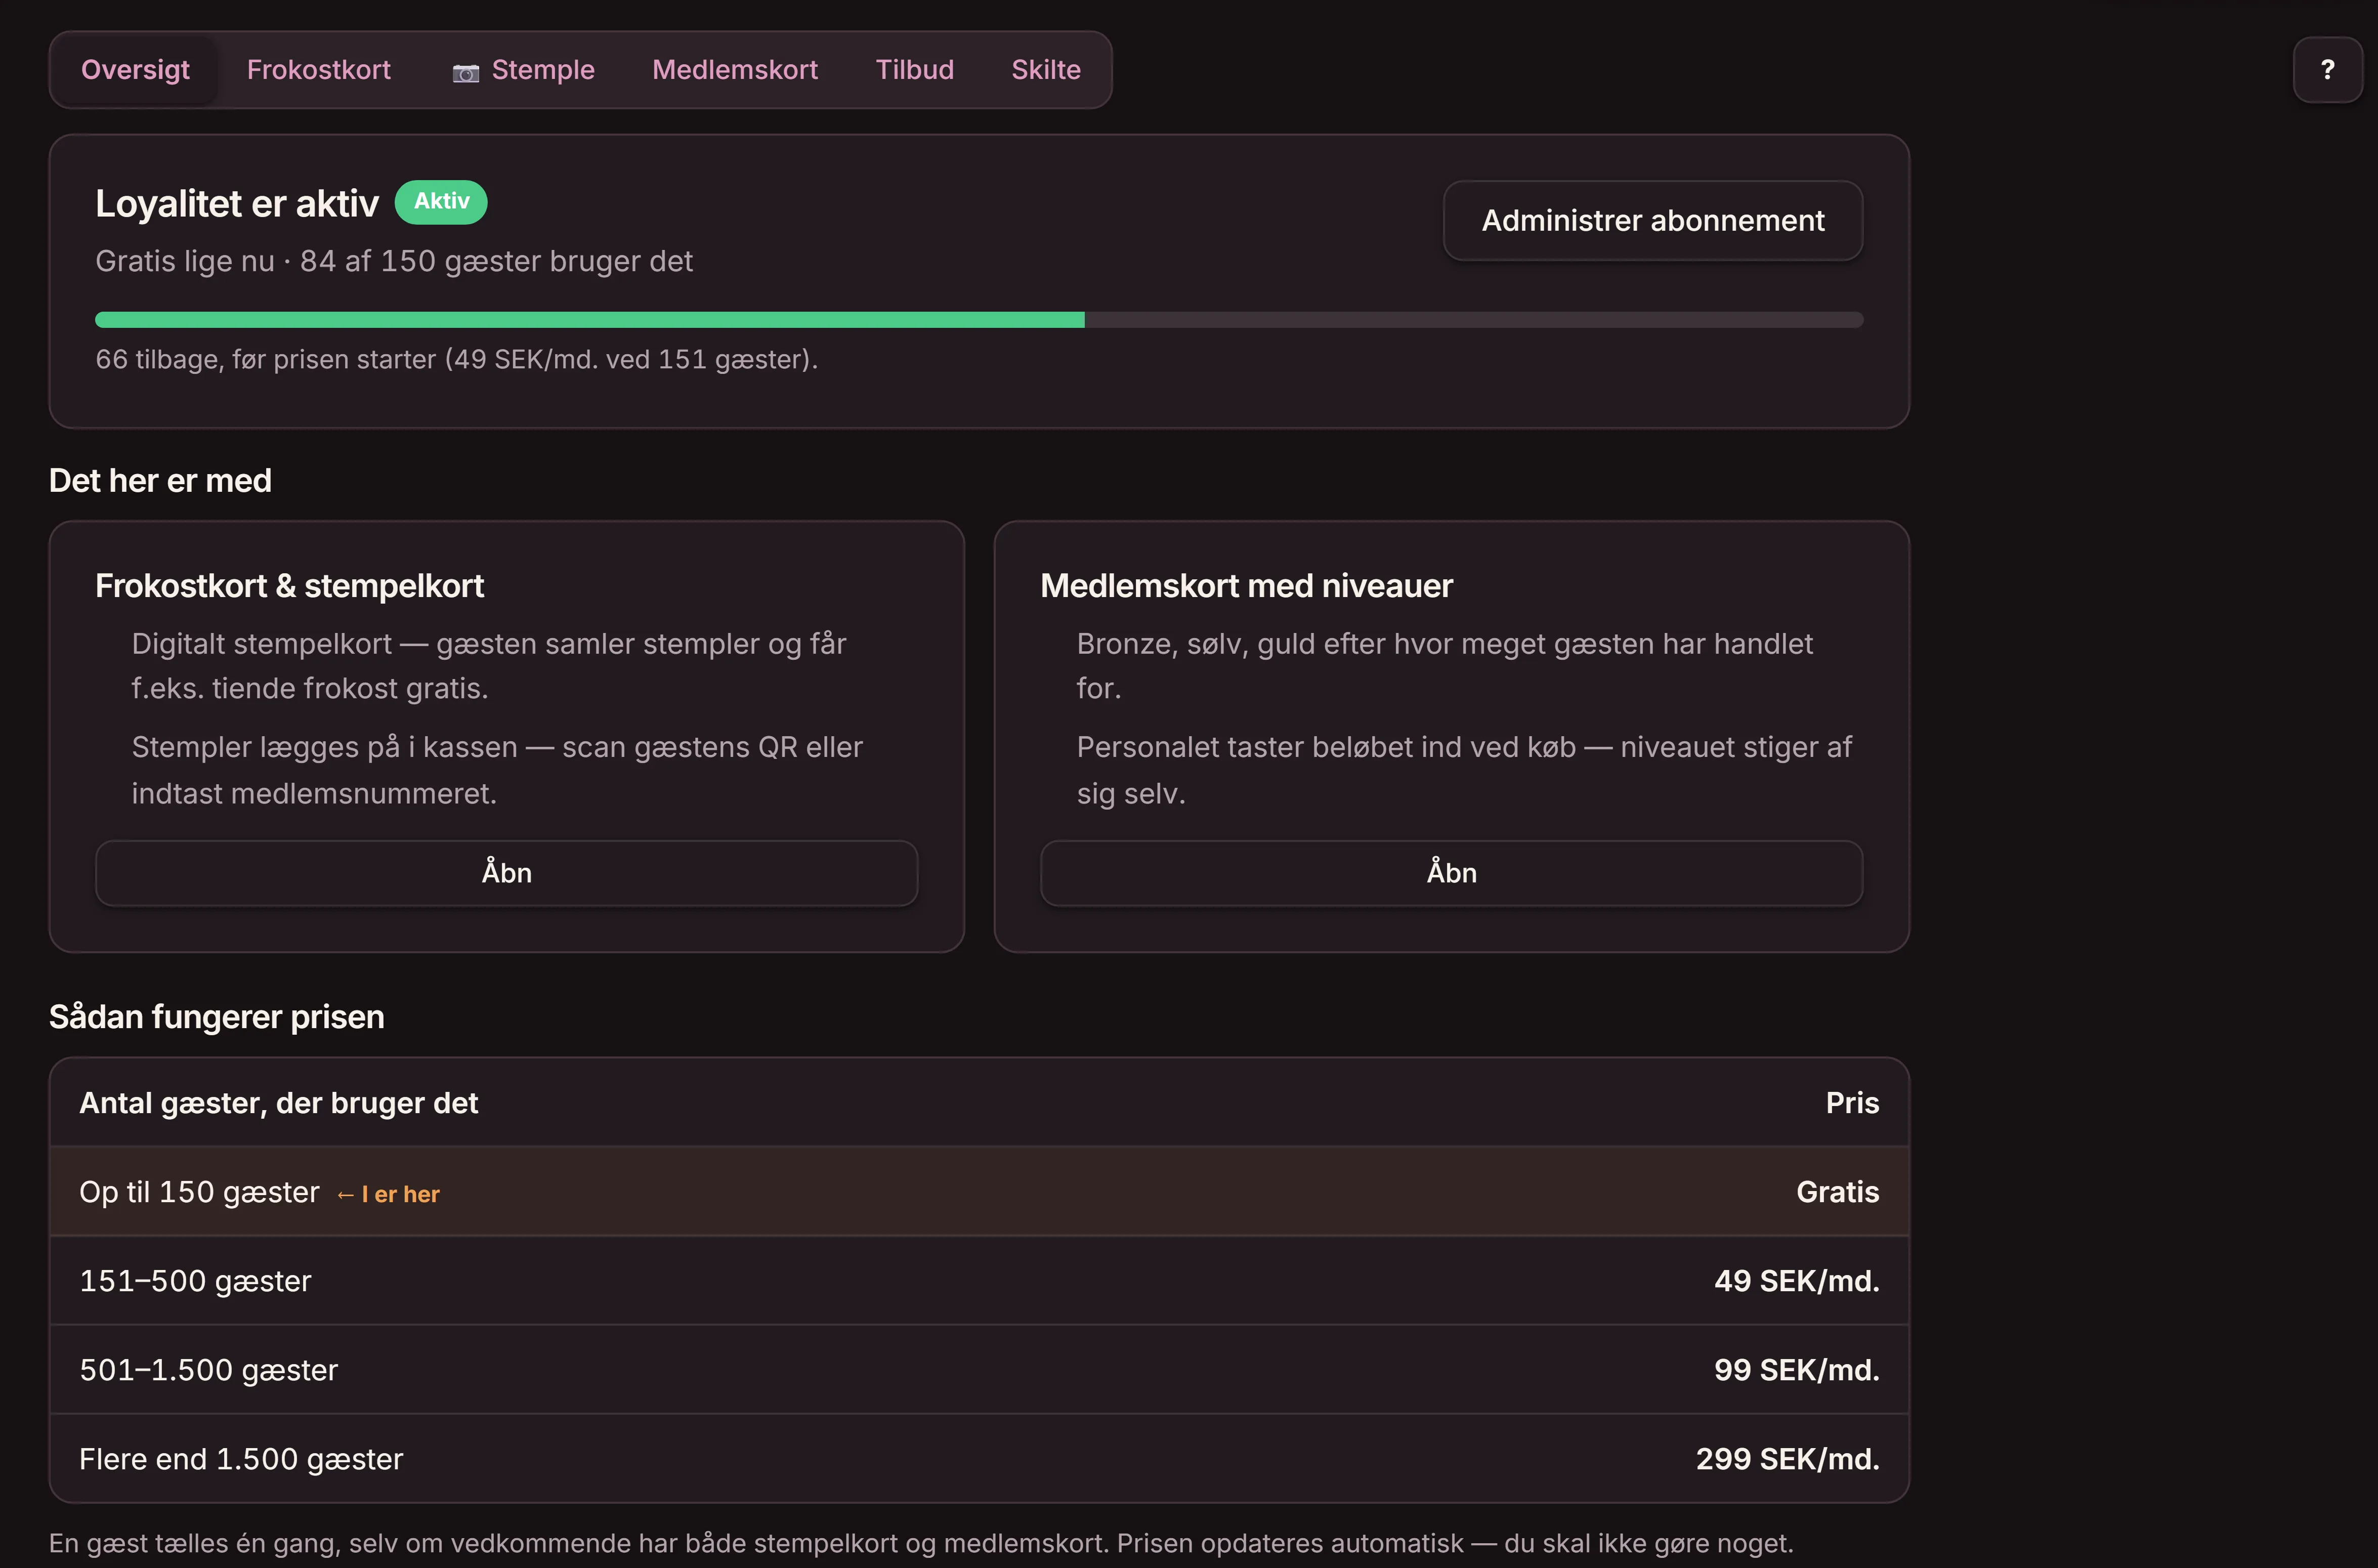The image size is (2378, 1568).
Task: Select the Op til 150 gæster row
Action: [x=979, y=1192]
